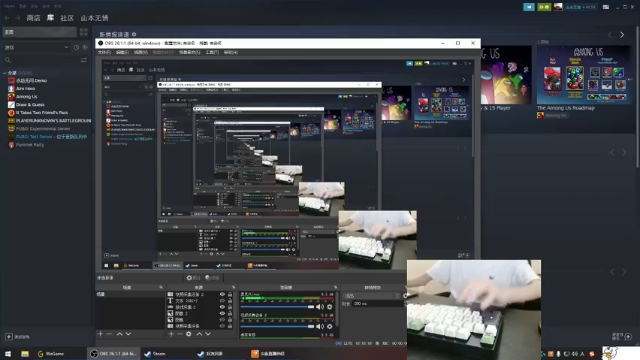Image resolution: width=640 pixels, height=360 pixels.
Task: Toggle the lock of the first source
Action: pyautogui.click(x=230, y=294)
